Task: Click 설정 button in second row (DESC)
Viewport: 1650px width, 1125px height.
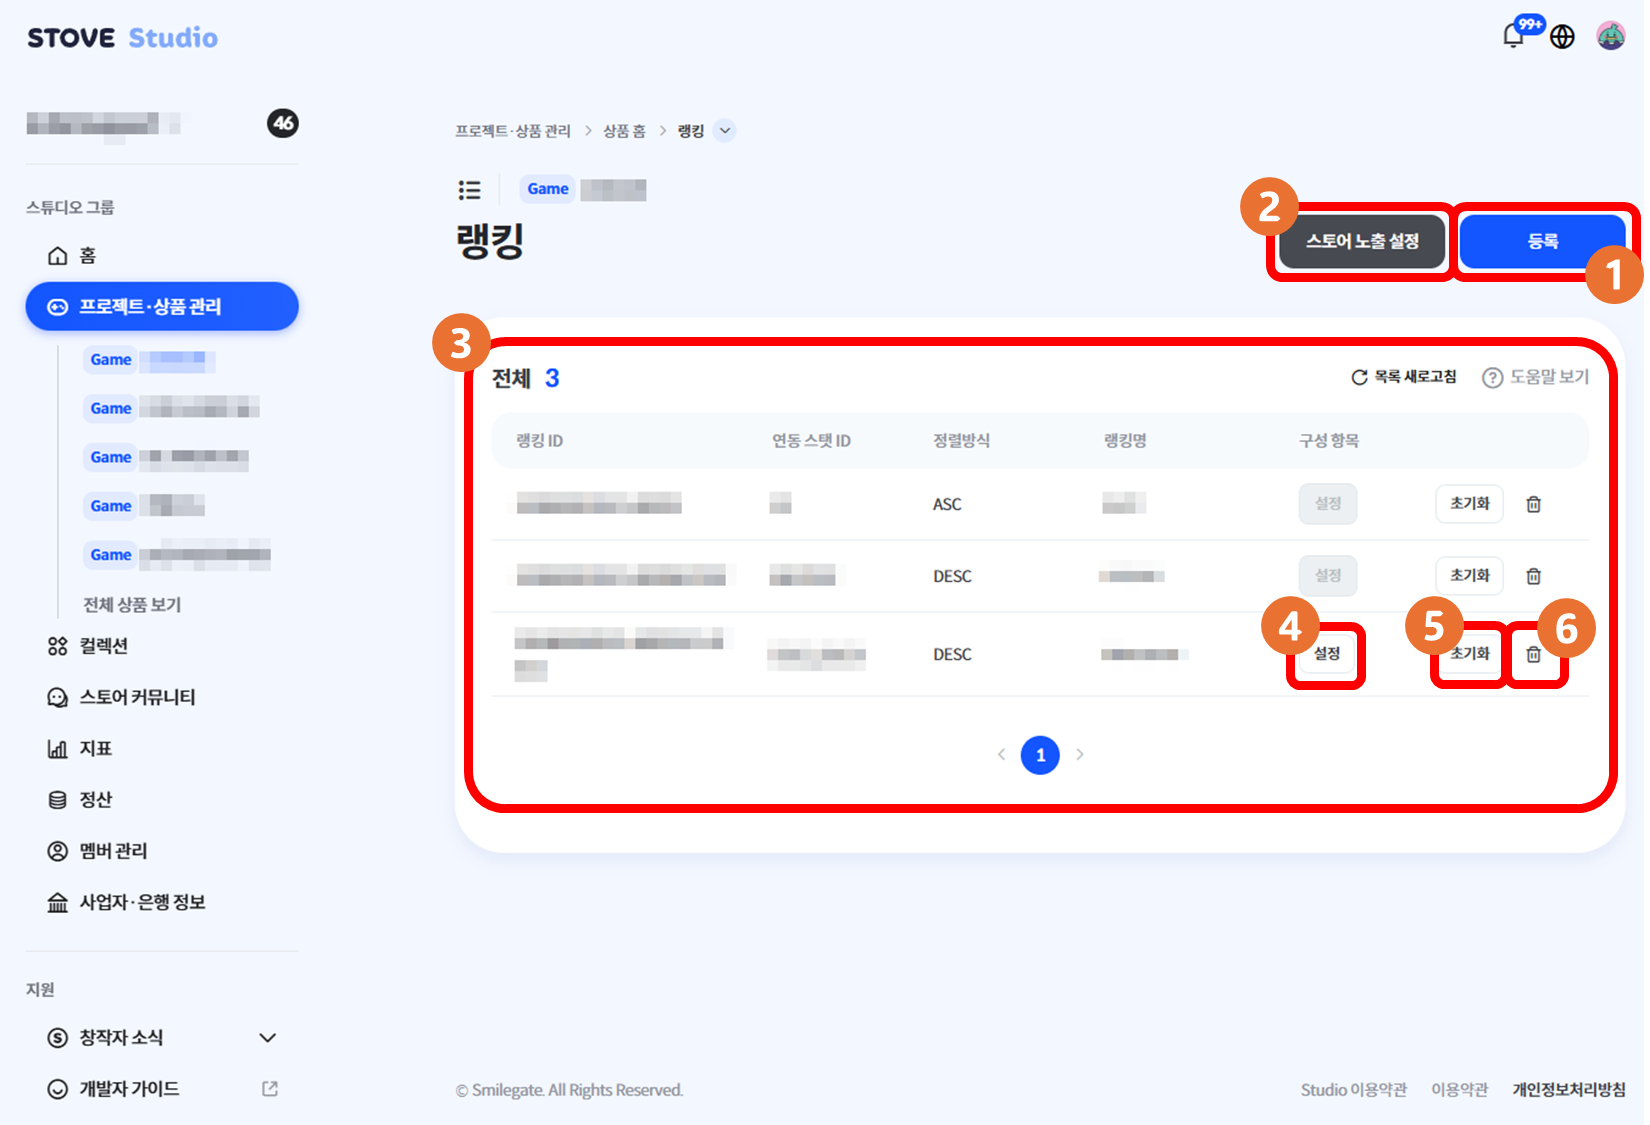Action: (1328, 576)
